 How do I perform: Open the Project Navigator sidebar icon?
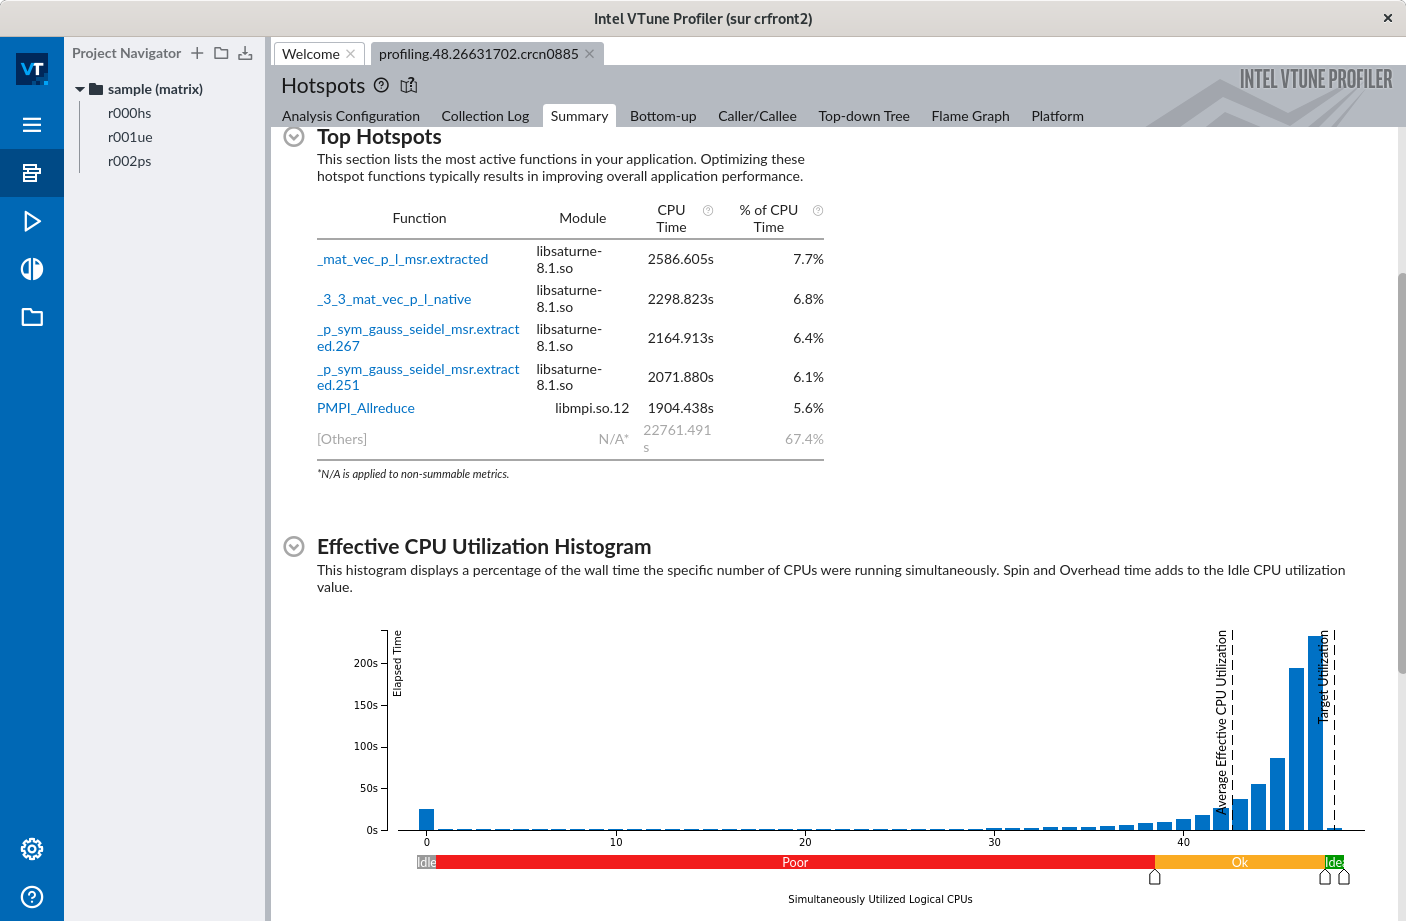point(32,173)
